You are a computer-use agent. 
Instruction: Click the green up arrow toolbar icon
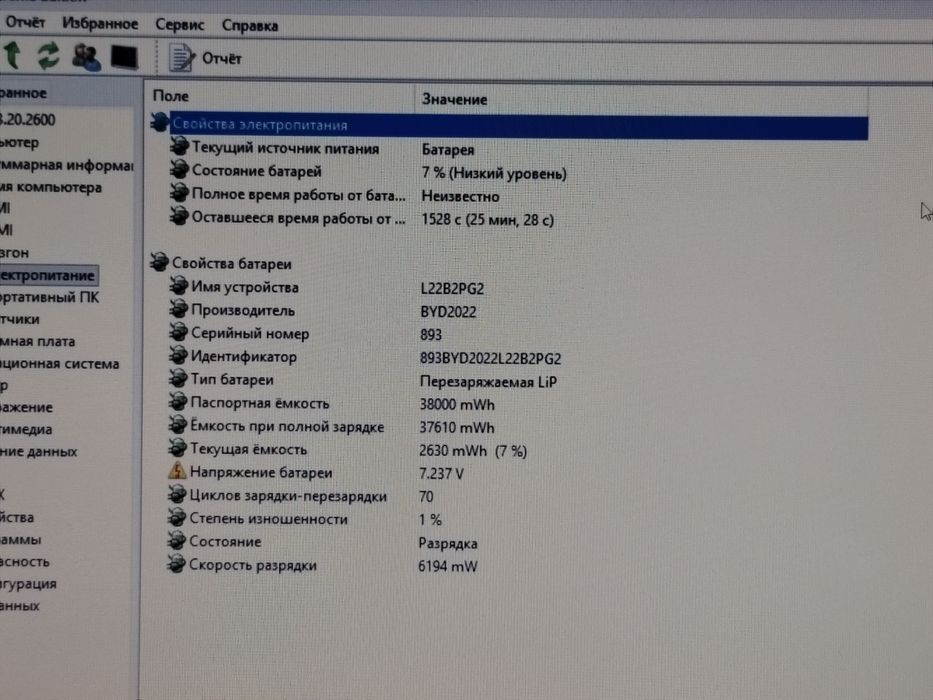tap(13, 55)
